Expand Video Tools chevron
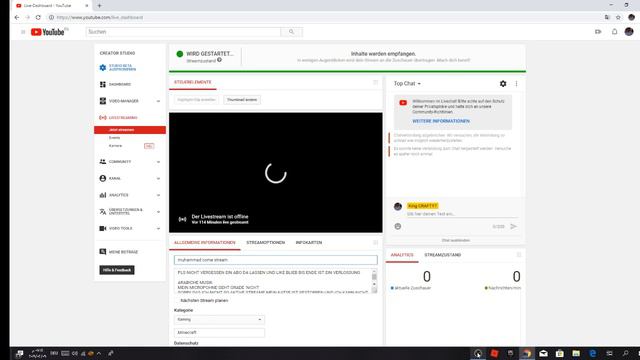The width and height of the screenshot is (640, 360). [158, 229]
